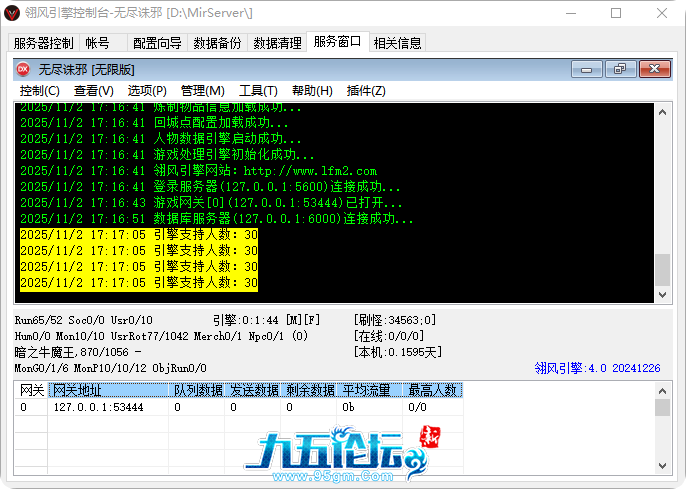Sort by 网关地址 column header
Screen dimensions: 686x489
tap(108, 390)
